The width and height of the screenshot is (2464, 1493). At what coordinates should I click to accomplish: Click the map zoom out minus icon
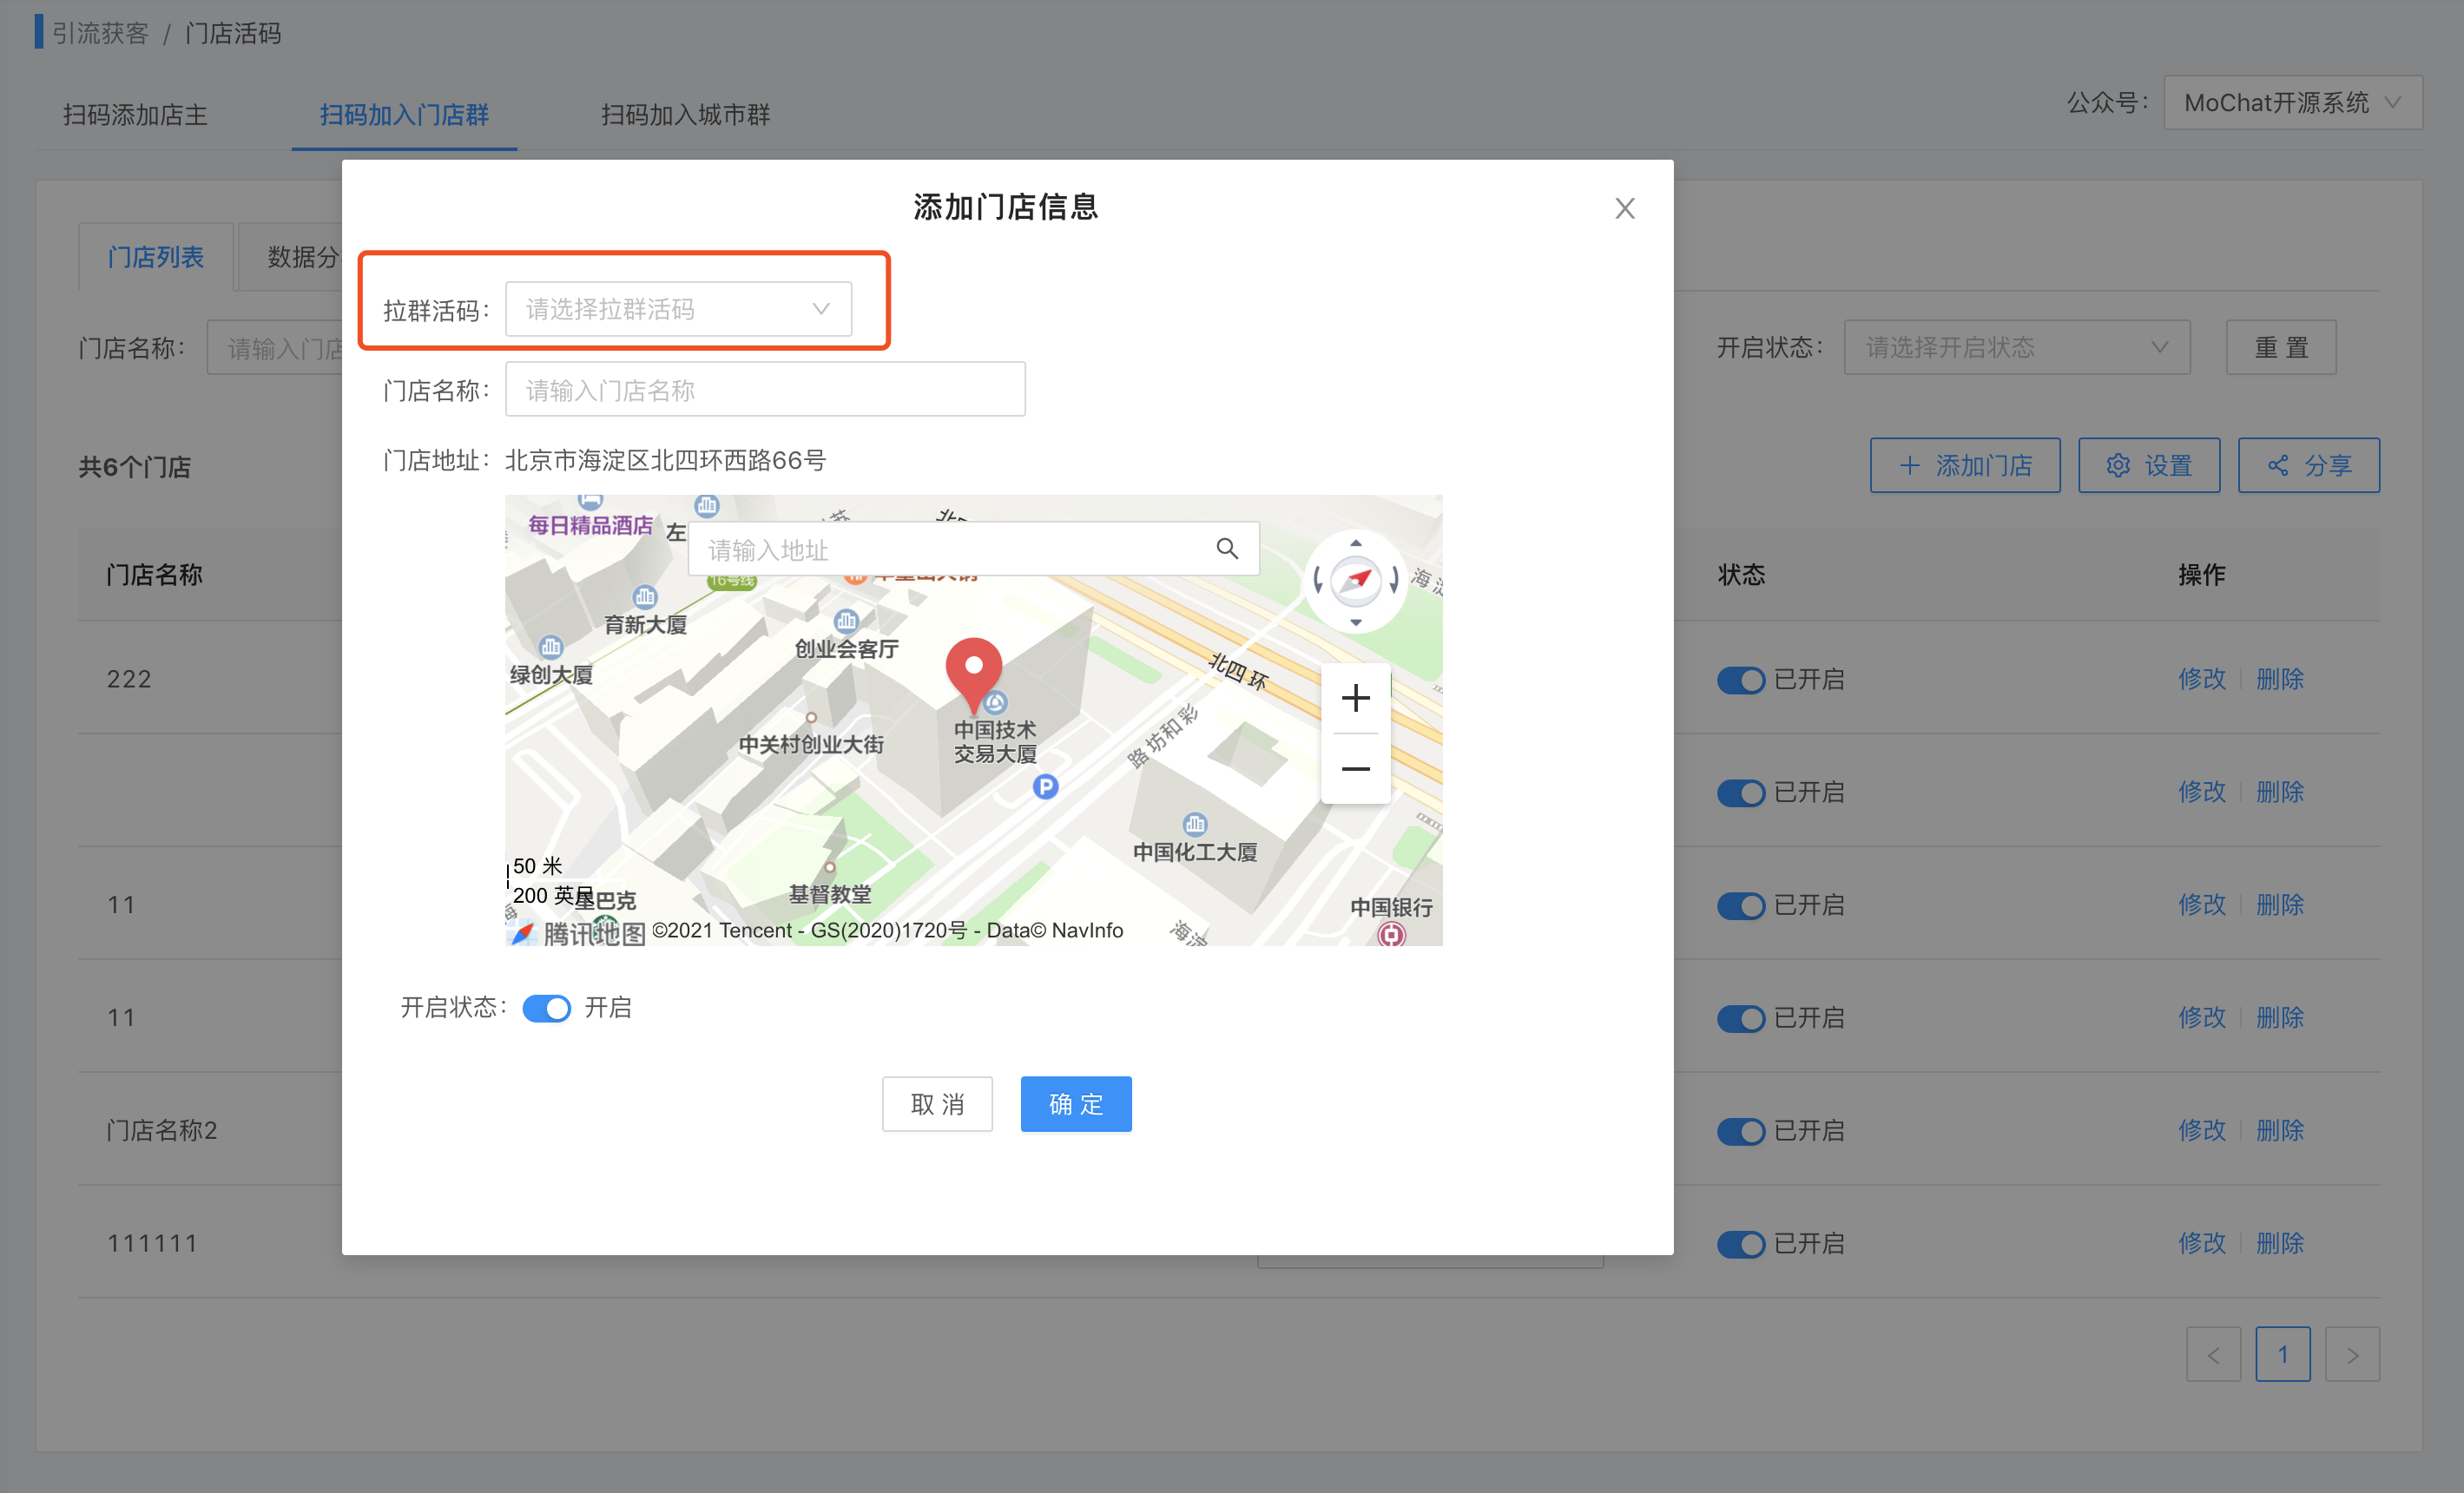click(x=1355, y=768)
